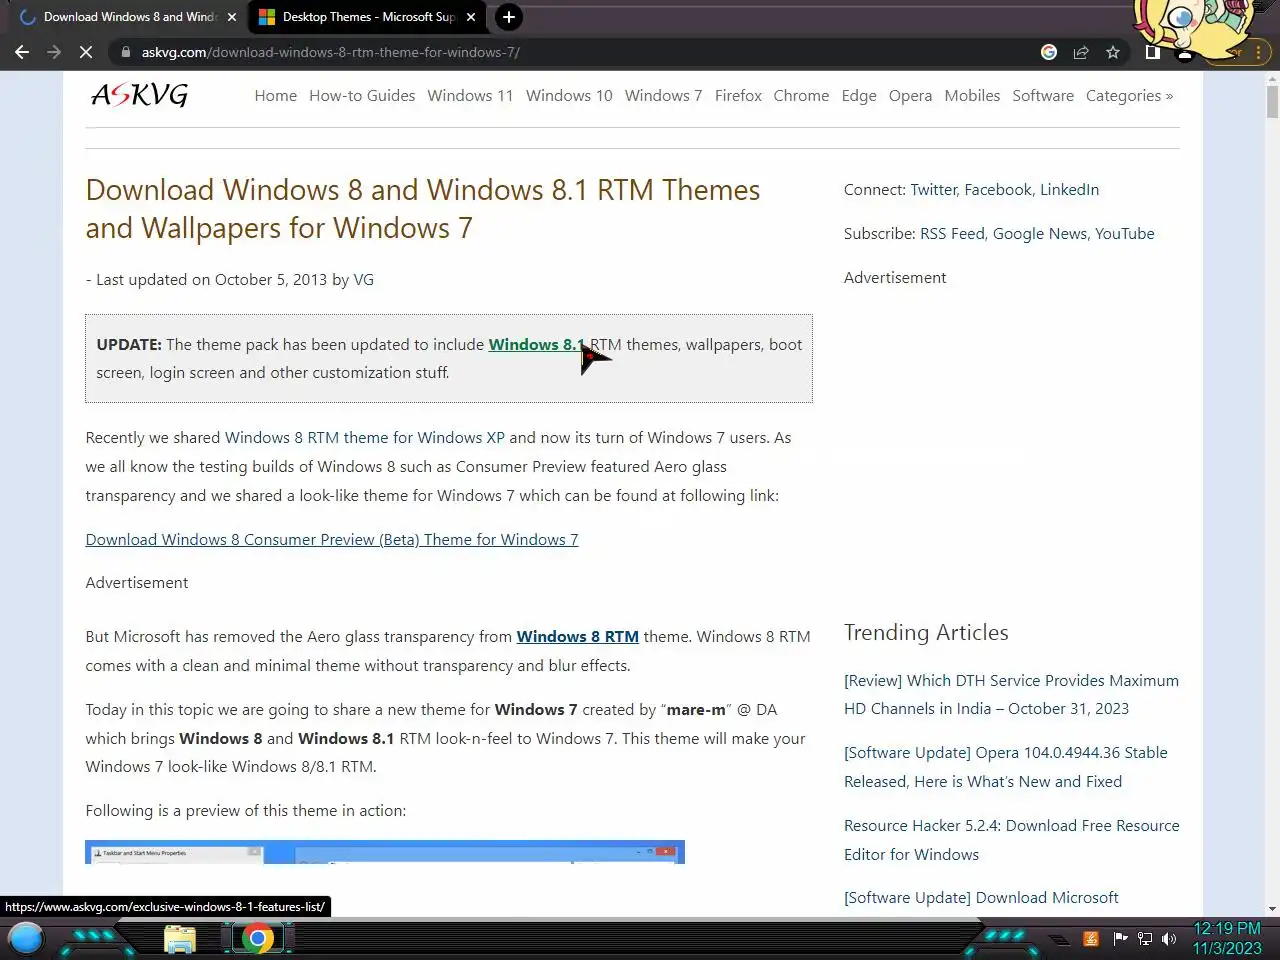
Task: Open the Opera category
Action: [910, 96]
